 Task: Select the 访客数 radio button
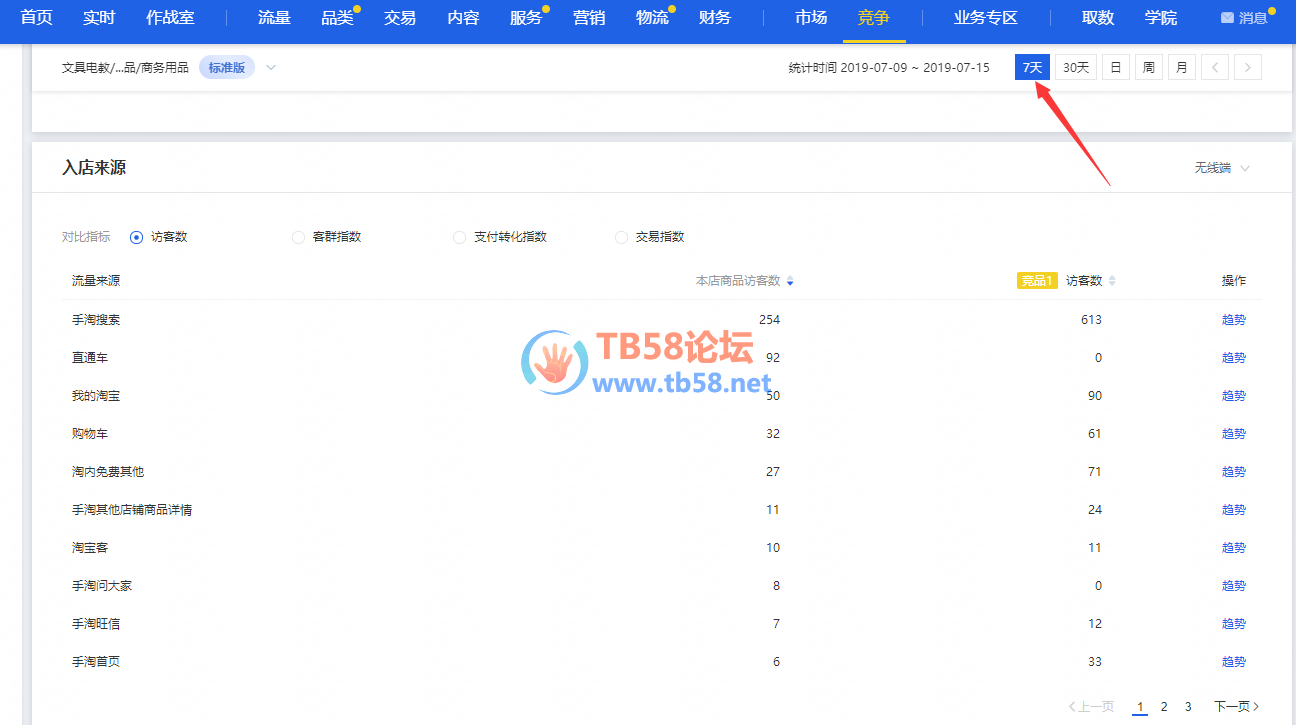coord(137,237)
